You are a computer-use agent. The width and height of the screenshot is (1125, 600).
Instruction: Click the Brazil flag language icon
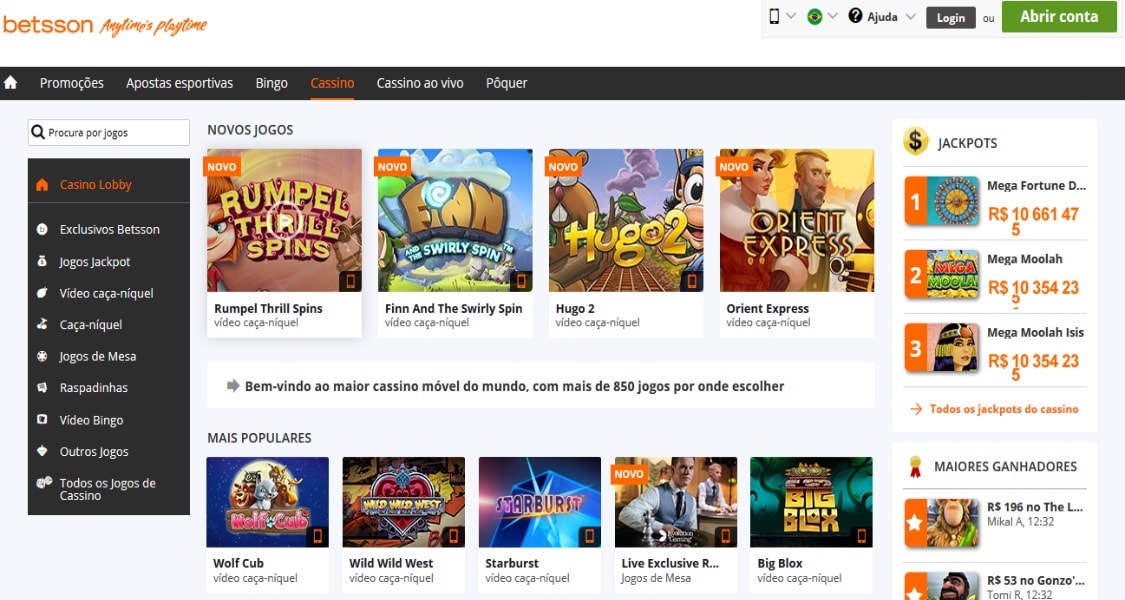point(814,16)
